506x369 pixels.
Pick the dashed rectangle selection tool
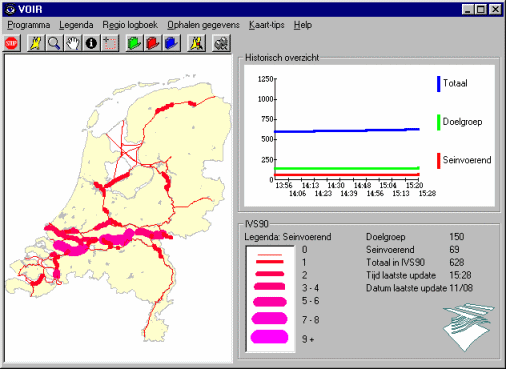[110, 43]
